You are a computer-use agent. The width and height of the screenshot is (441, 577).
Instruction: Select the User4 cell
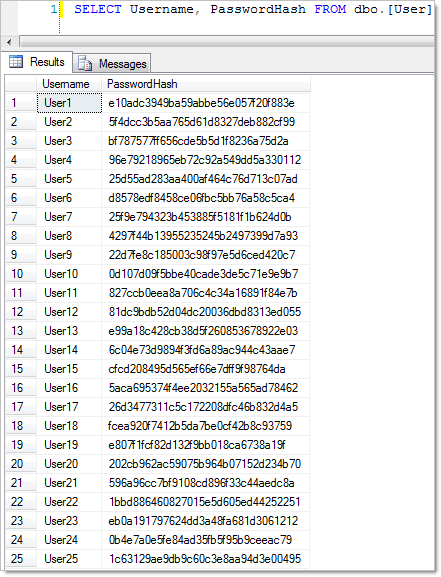point(69,160)
